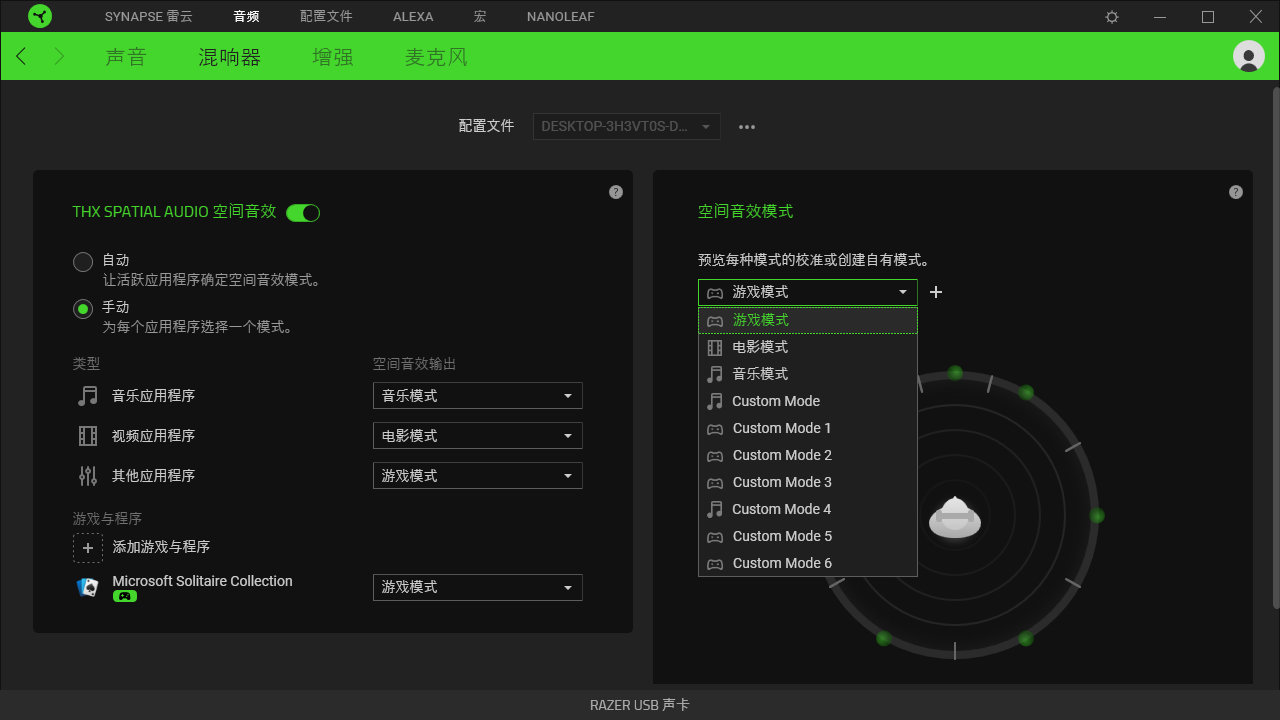This screenshot has height=720, width=1280.
Task: Click RAZER USB 声卡 device label
Action: pos(640,705)
